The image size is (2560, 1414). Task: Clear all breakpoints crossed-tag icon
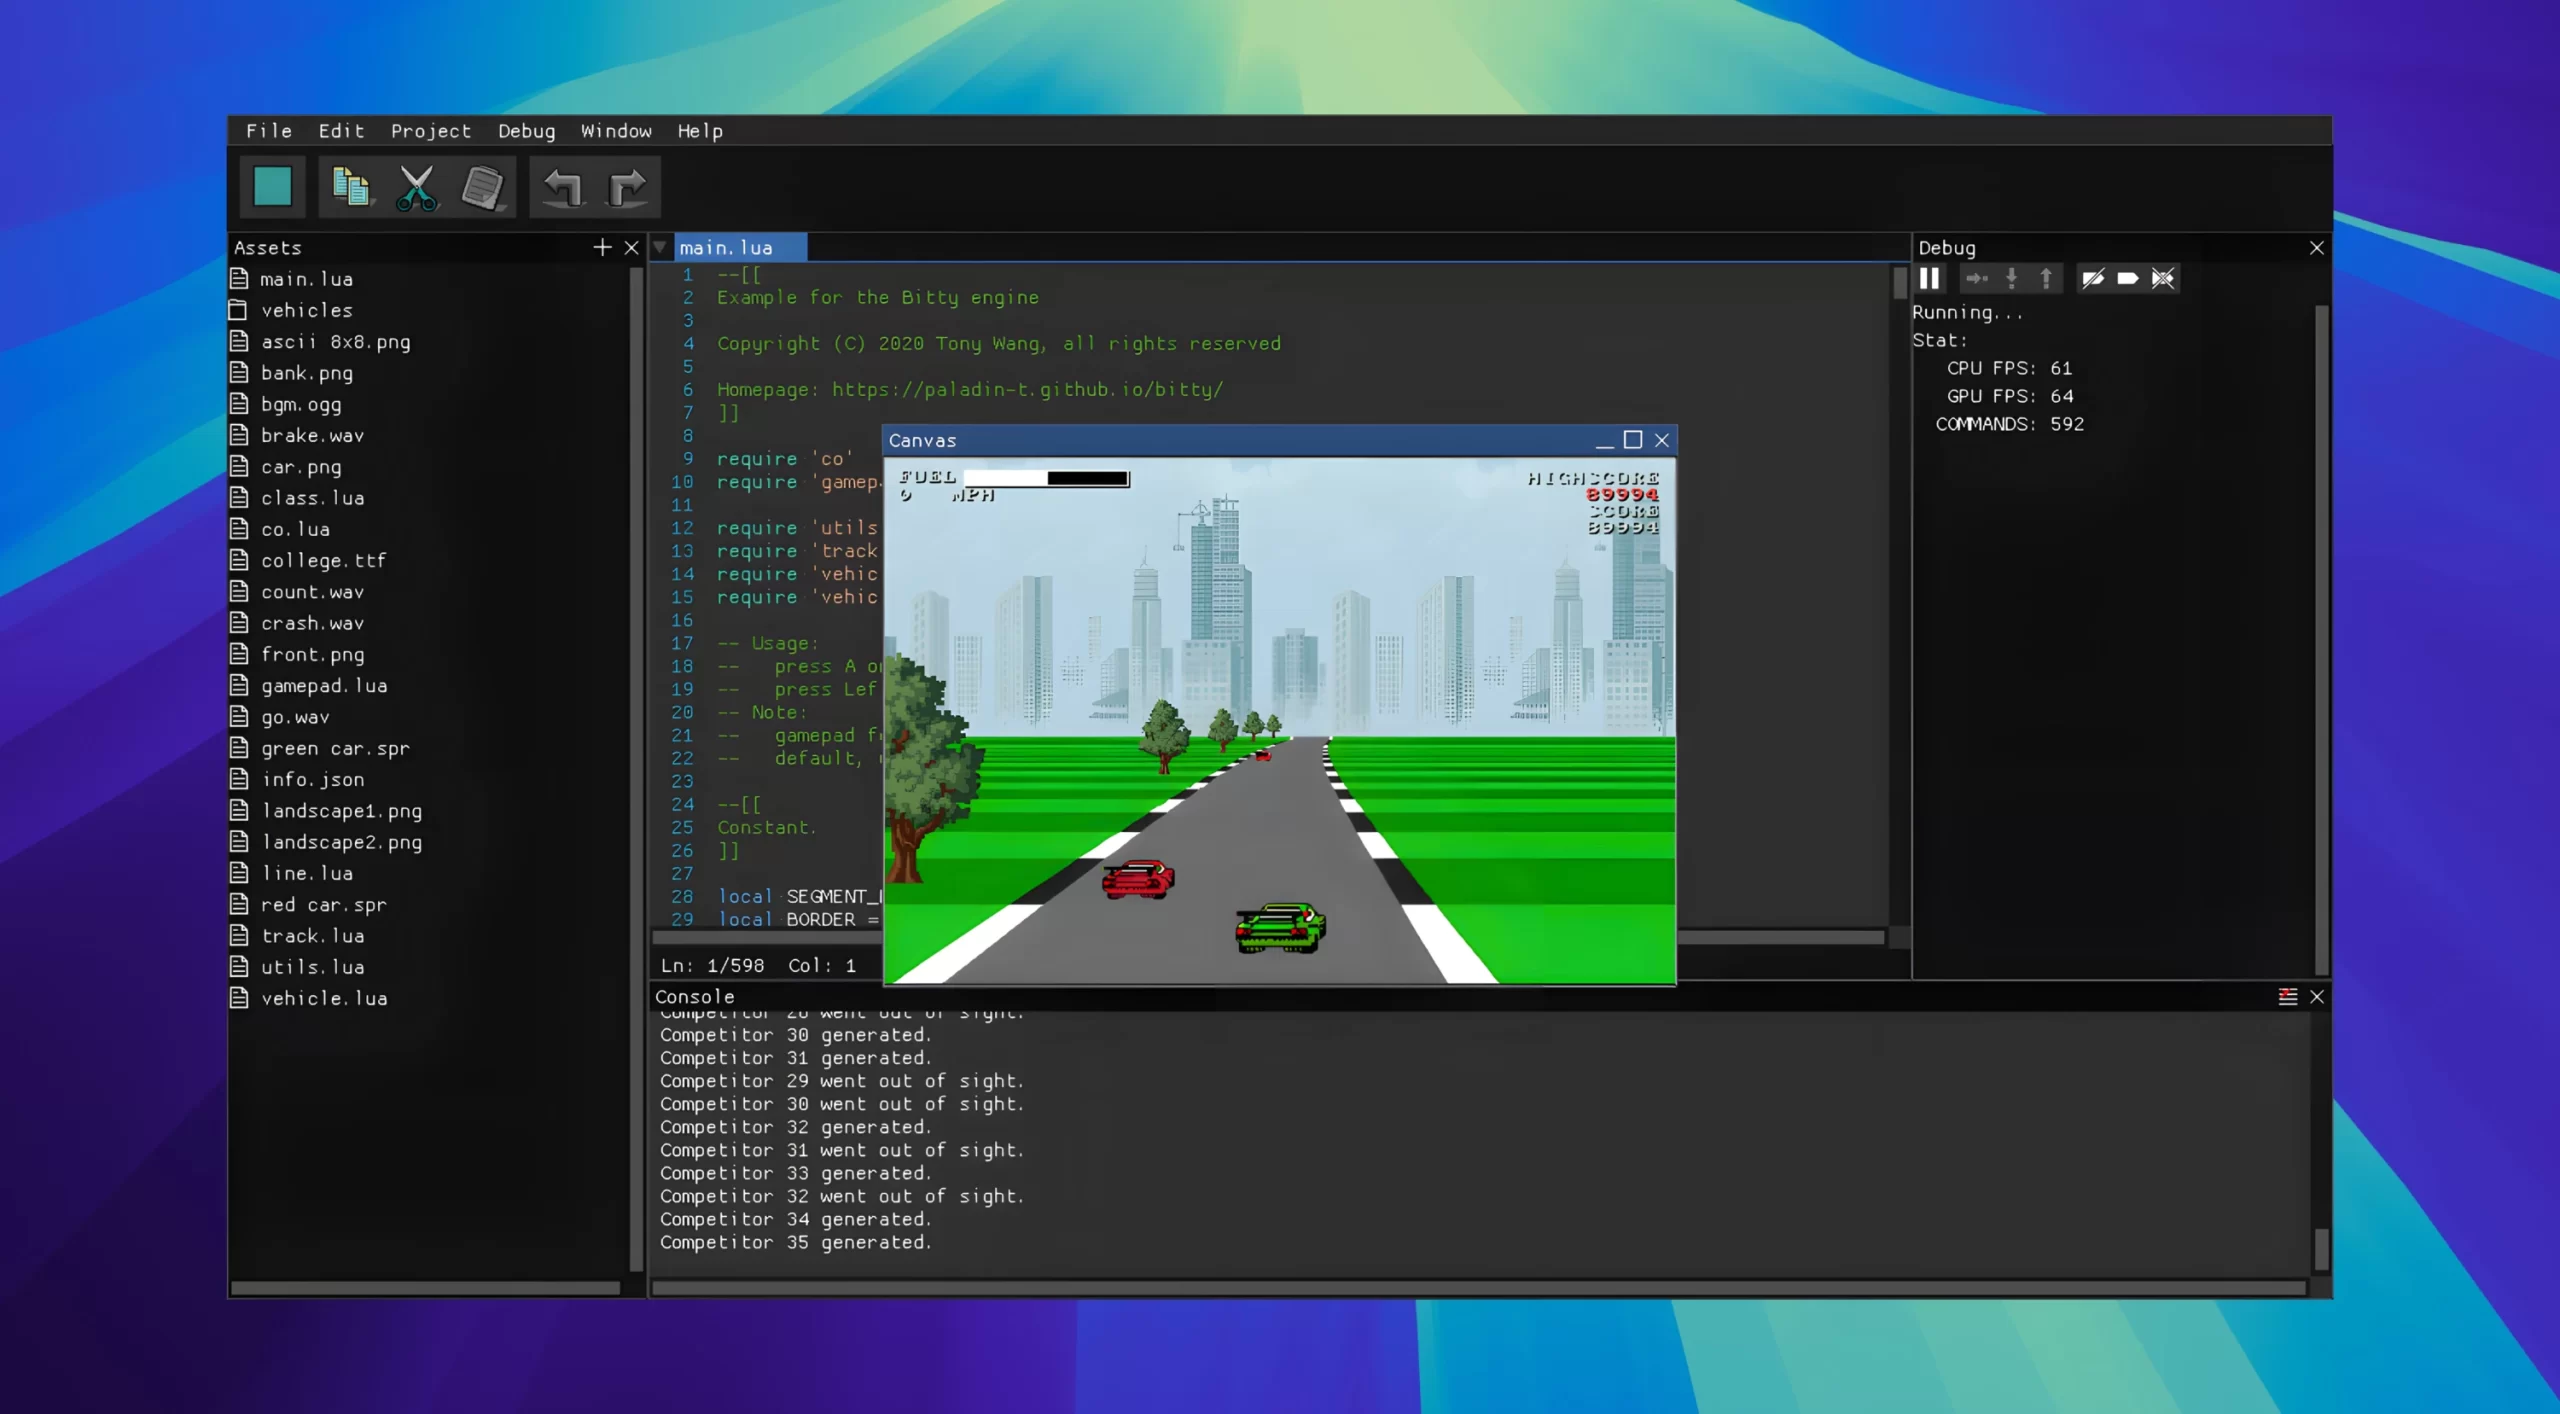tap(2163, 278)
